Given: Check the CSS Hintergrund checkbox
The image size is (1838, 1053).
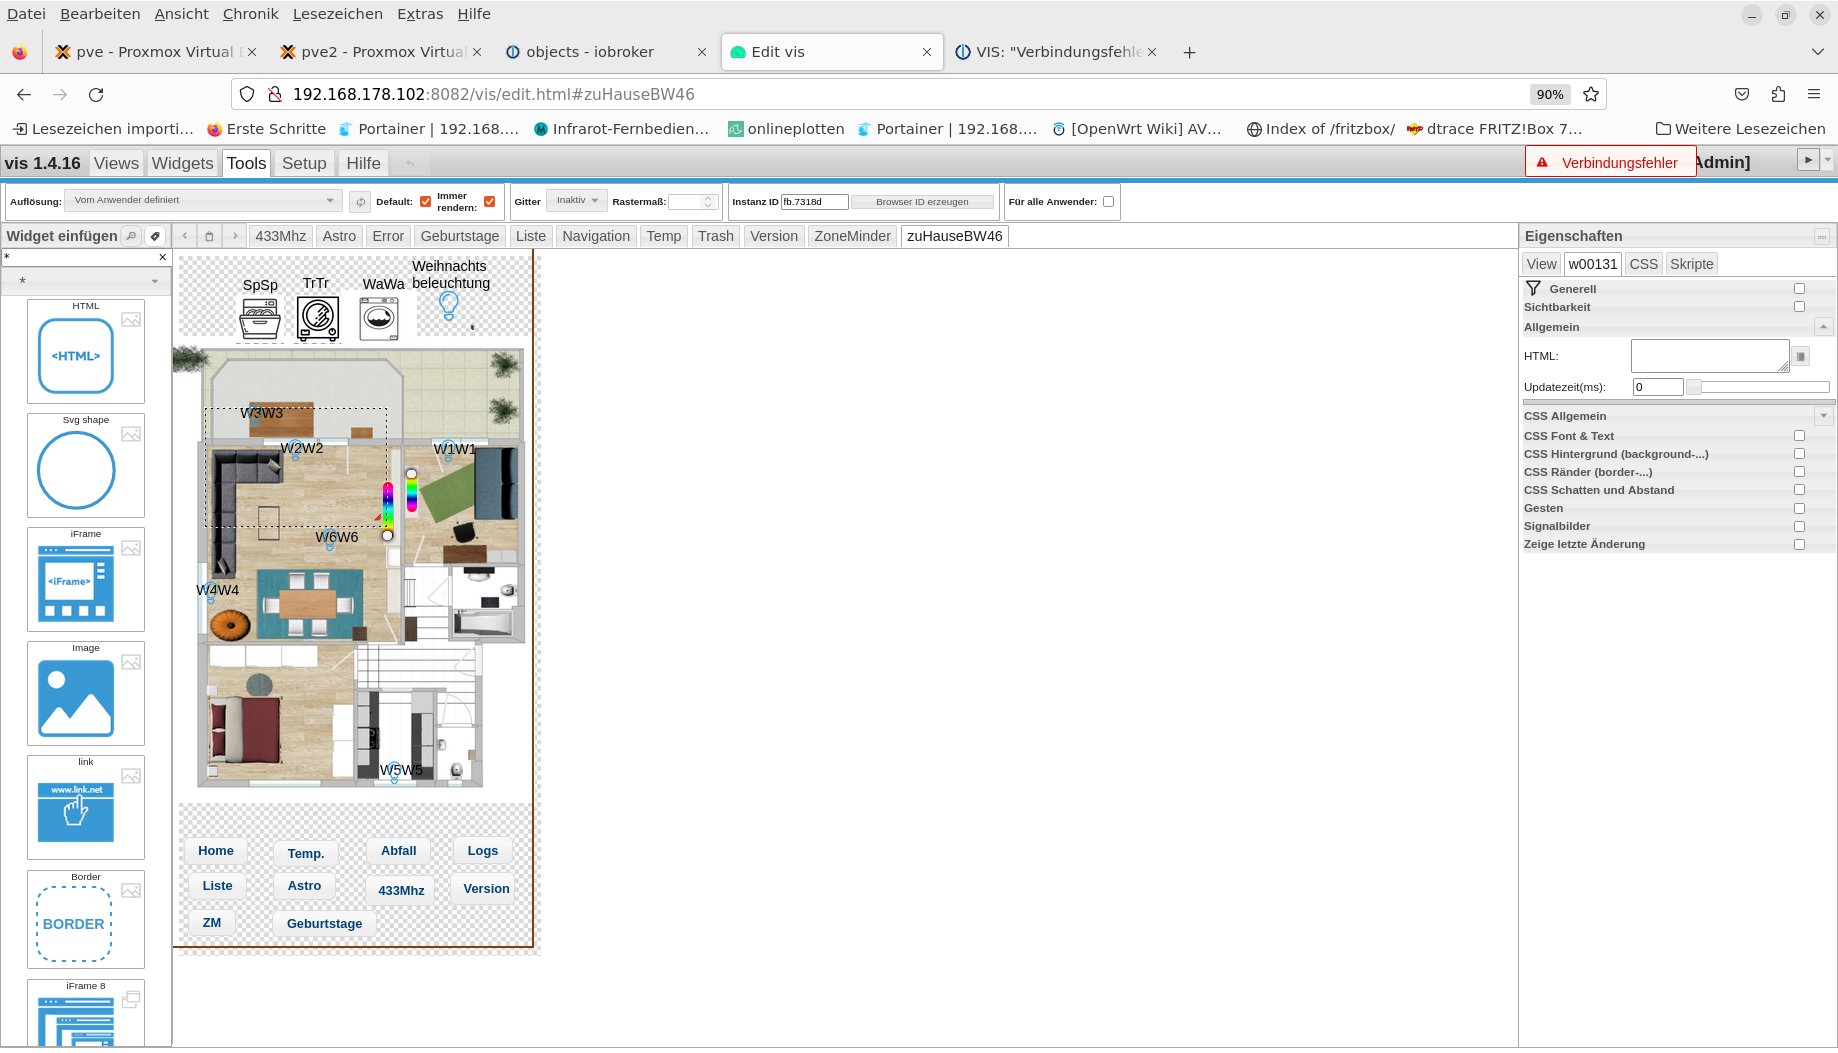Looking at the screenshot, I should (1800, 454).
